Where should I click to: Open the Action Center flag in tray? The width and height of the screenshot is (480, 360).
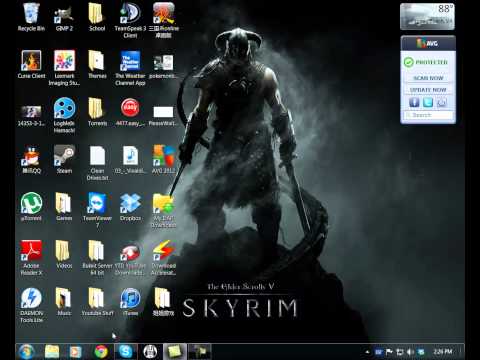coord(389,352)
